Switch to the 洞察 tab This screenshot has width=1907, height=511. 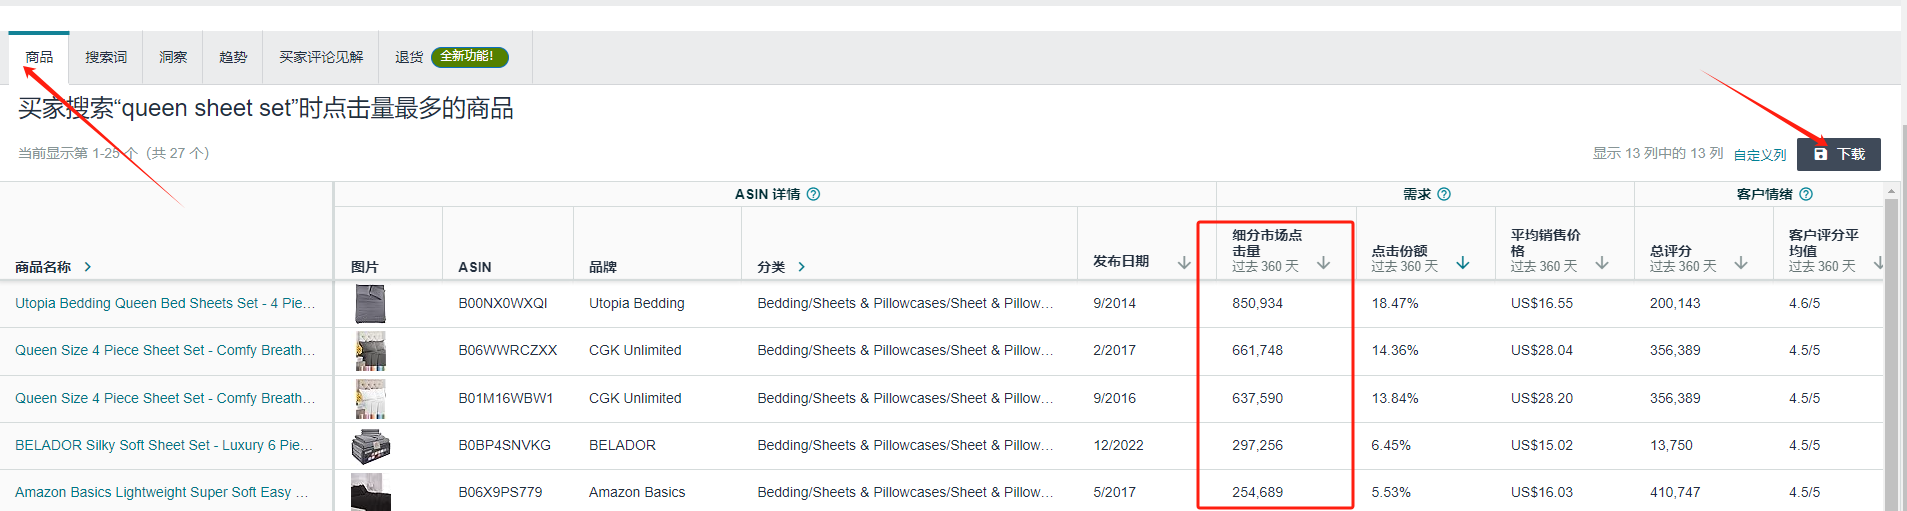coord(173,57)
